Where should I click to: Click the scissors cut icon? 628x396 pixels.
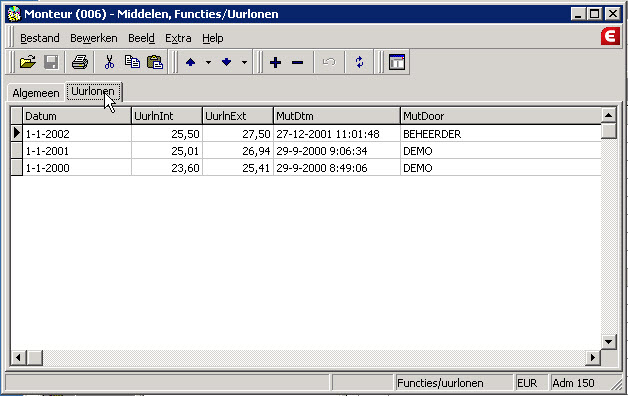pos(109,62)
